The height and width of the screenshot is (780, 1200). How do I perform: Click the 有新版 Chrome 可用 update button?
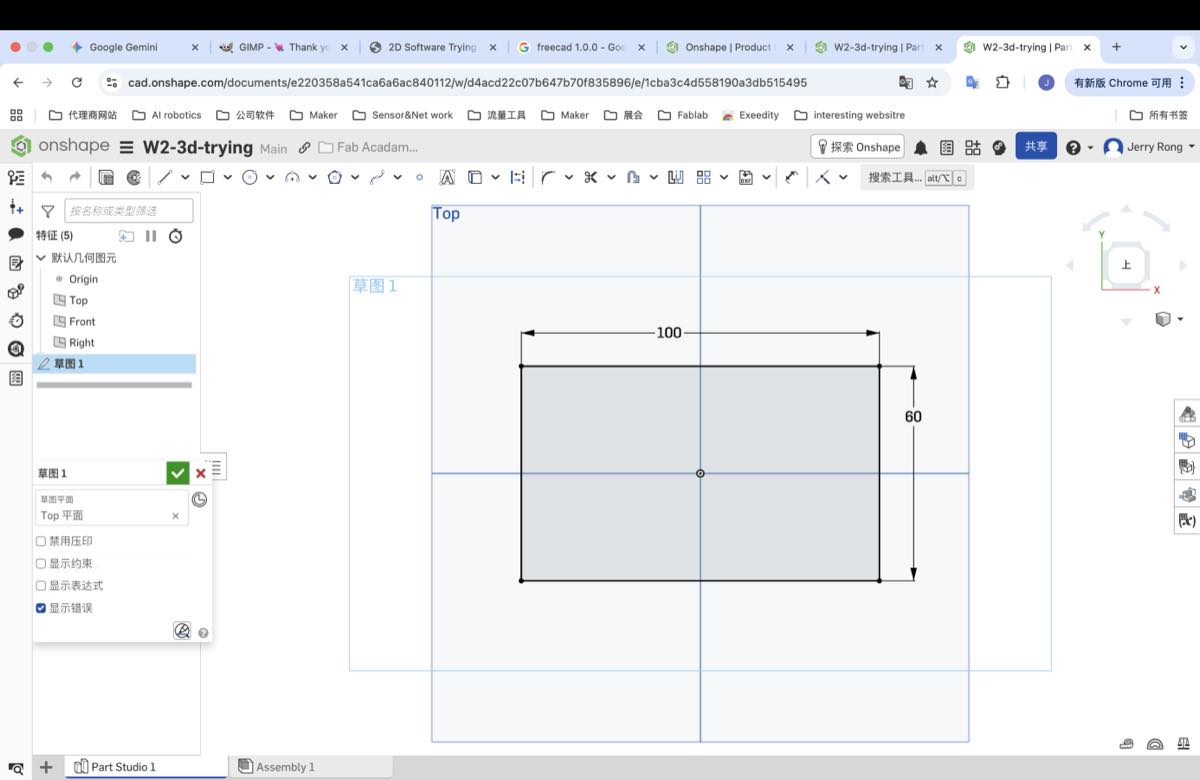1130,83
